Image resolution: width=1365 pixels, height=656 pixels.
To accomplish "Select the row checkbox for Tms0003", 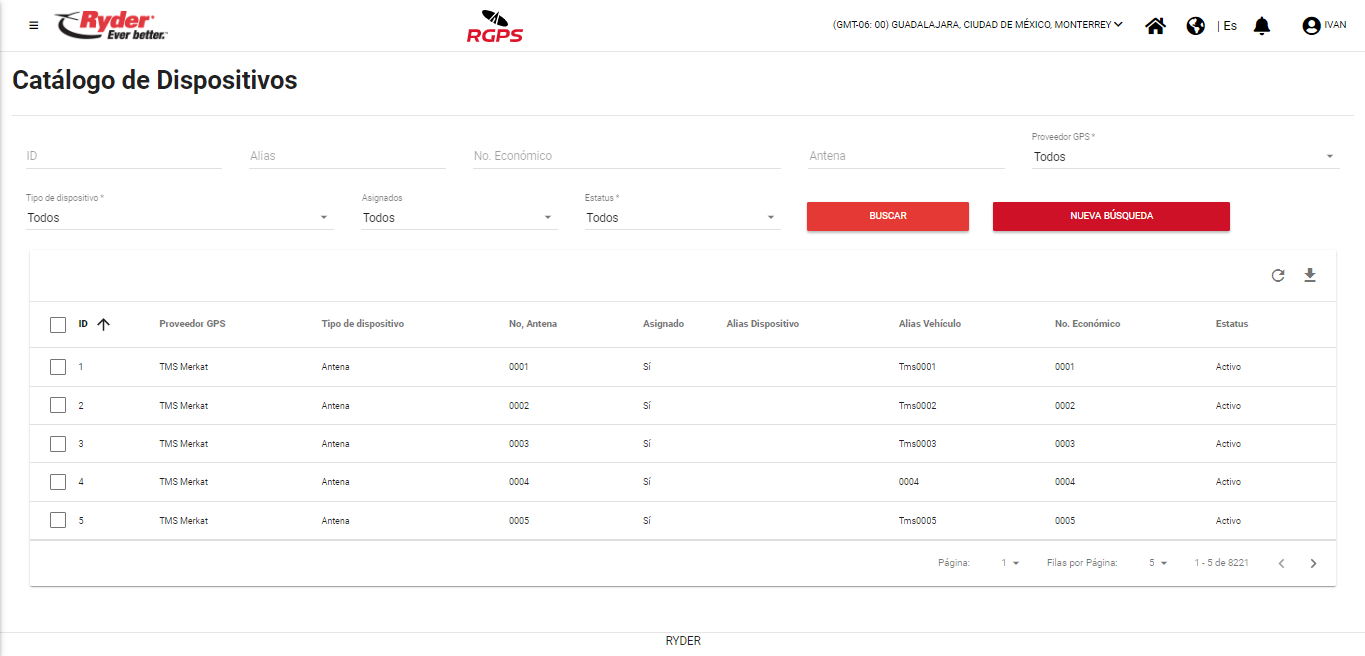I will (58, 443).
